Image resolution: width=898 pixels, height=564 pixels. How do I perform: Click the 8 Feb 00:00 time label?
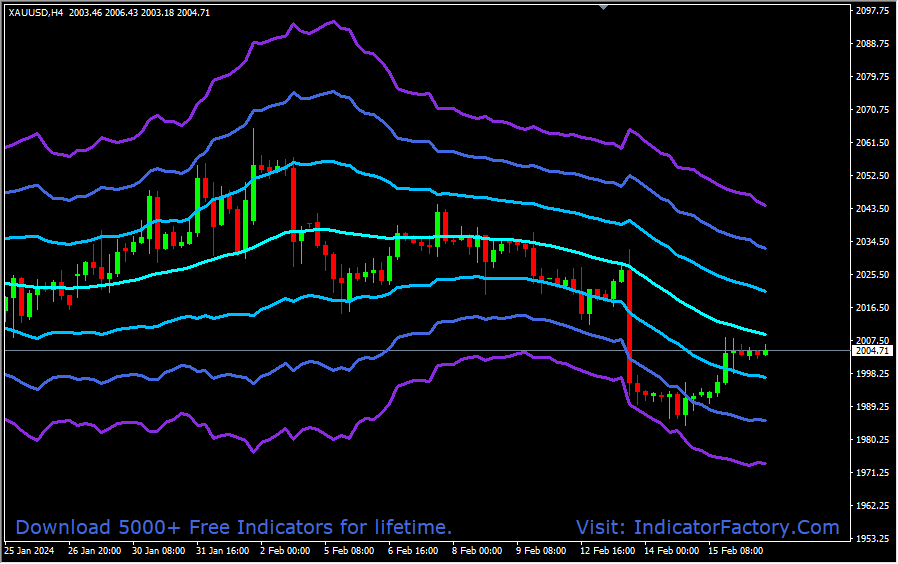click(477, 551)
